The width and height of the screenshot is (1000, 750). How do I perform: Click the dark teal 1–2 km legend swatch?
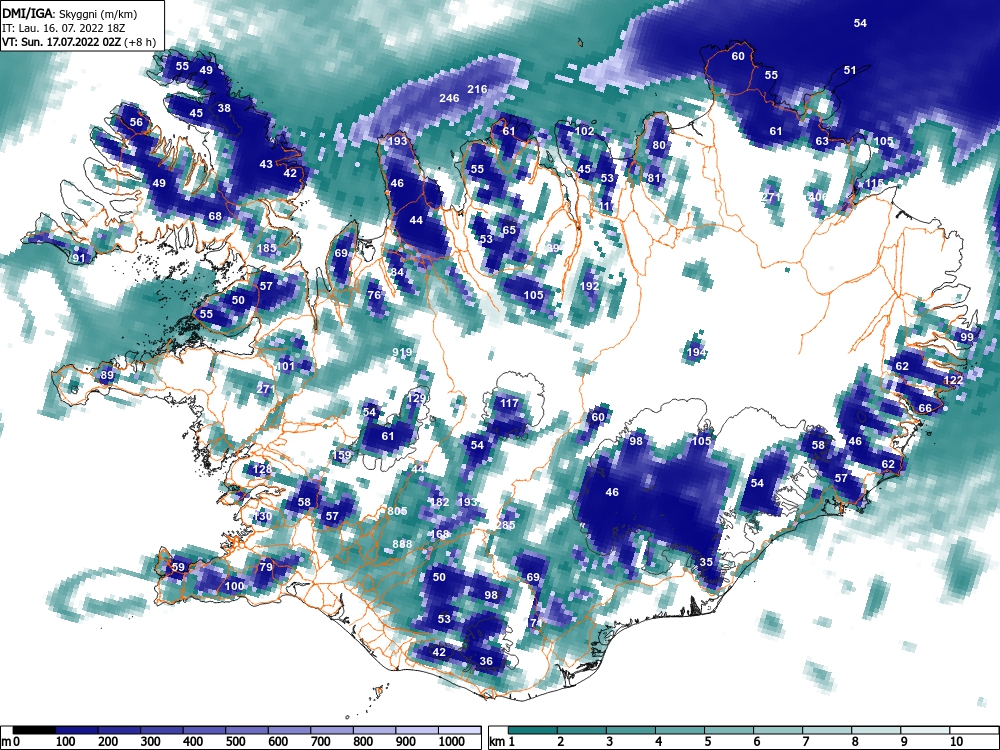point(533,730)
